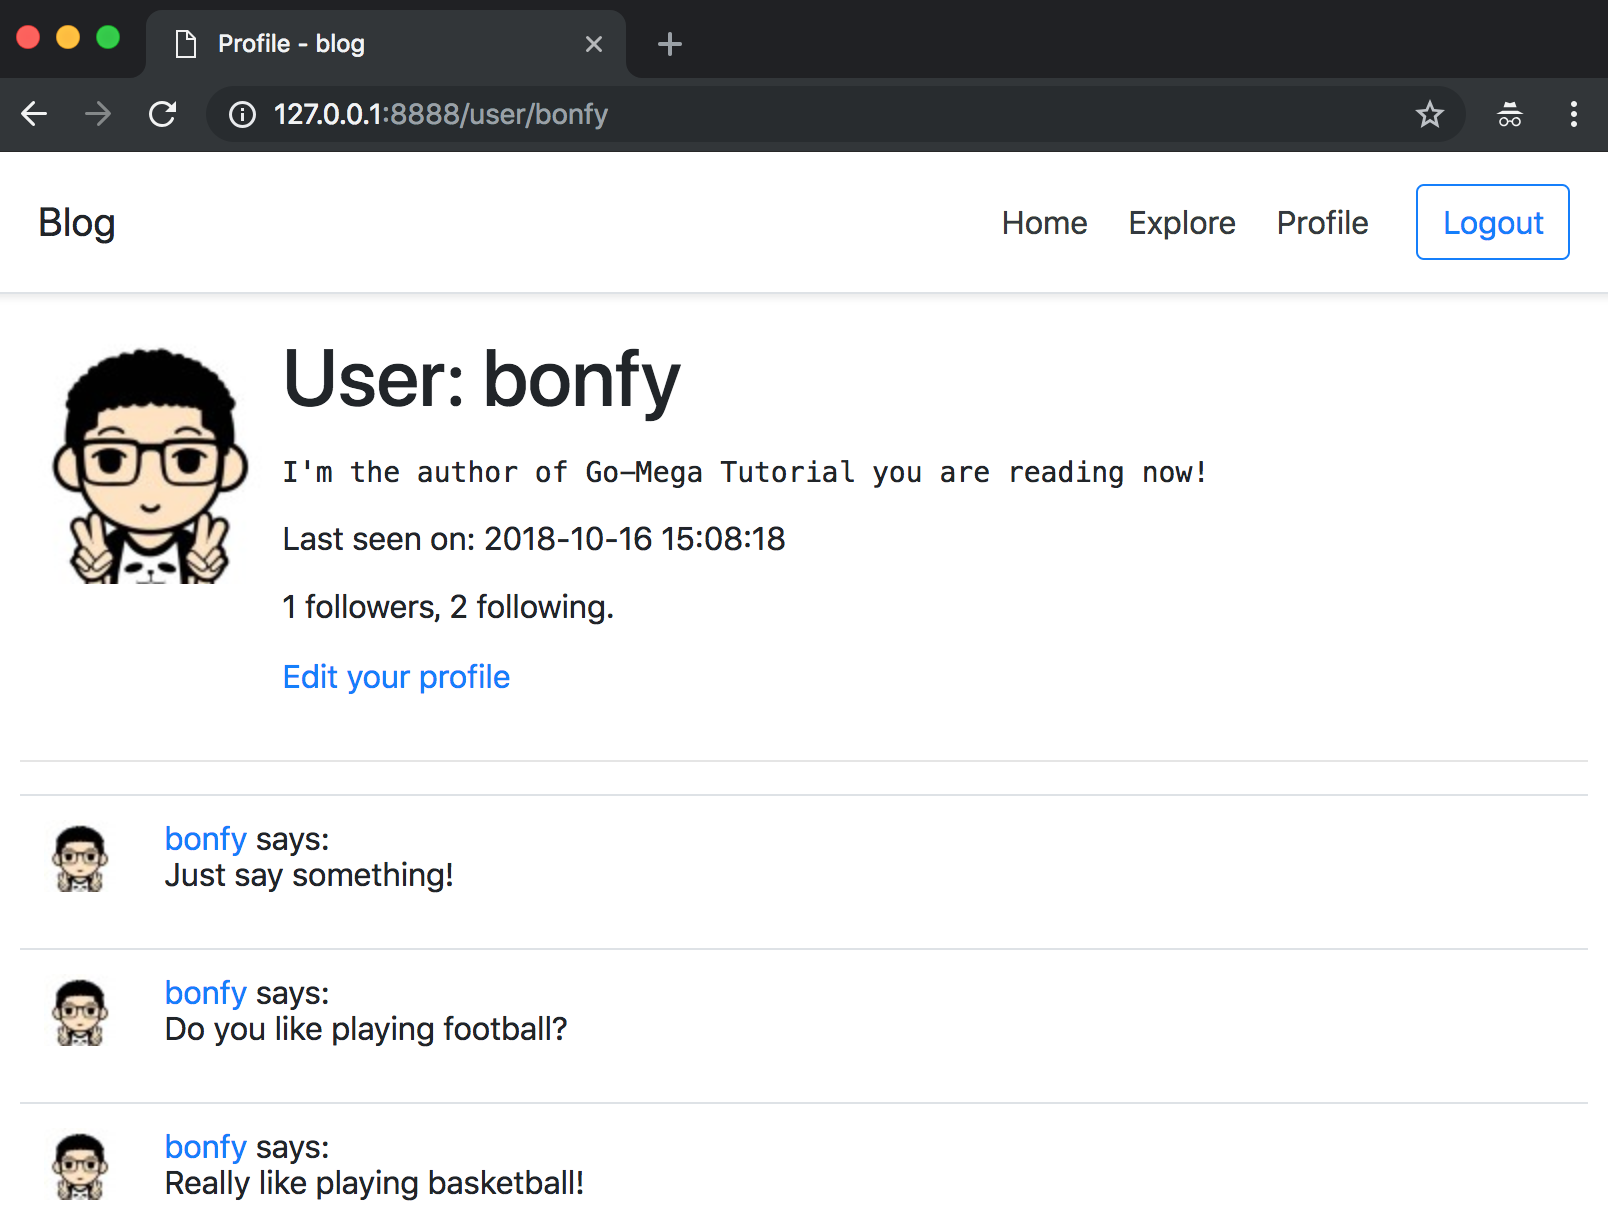Image resolution: width=1608 pixels, height=1230 pixels.
Task: Go to the Blog brand link
Action: coord(77,223)
